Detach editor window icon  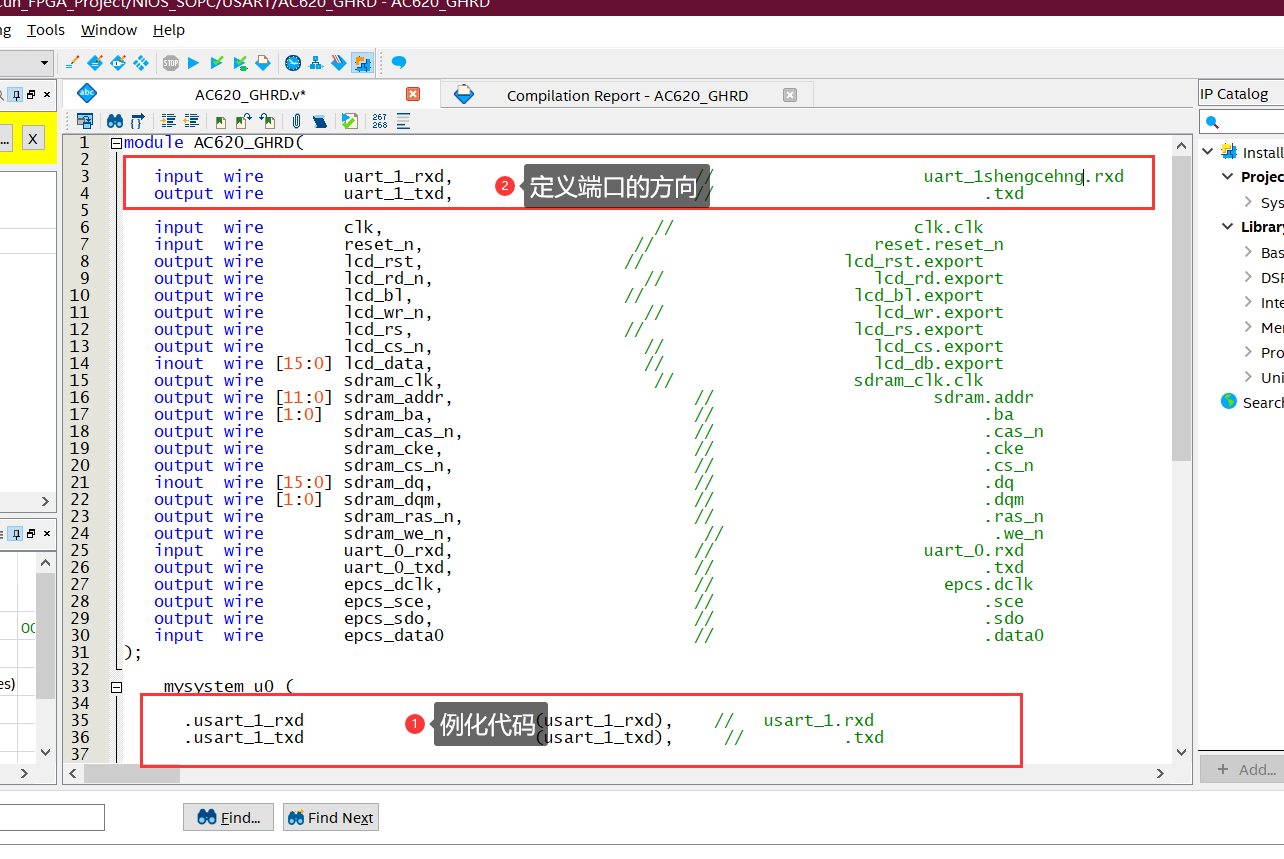tap(85, 121)
